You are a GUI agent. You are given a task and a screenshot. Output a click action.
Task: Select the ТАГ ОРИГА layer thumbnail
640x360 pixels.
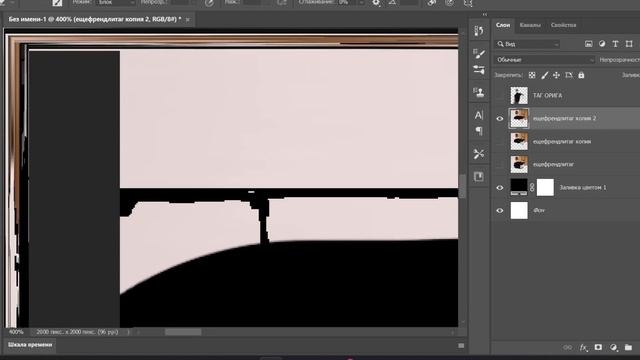click(519, 96)
